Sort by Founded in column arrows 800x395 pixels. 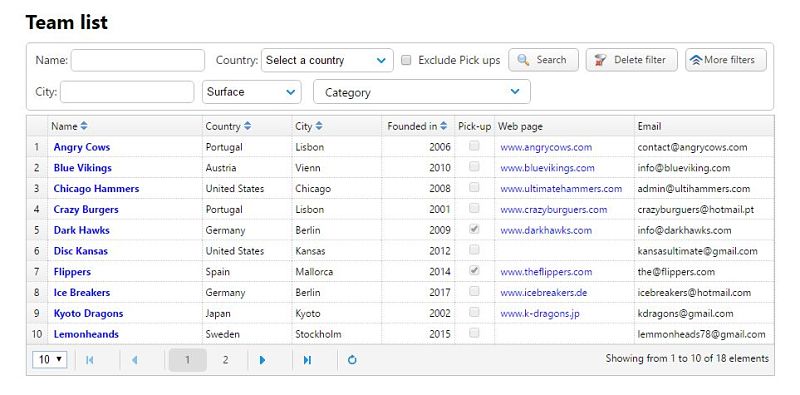(444, 126)
